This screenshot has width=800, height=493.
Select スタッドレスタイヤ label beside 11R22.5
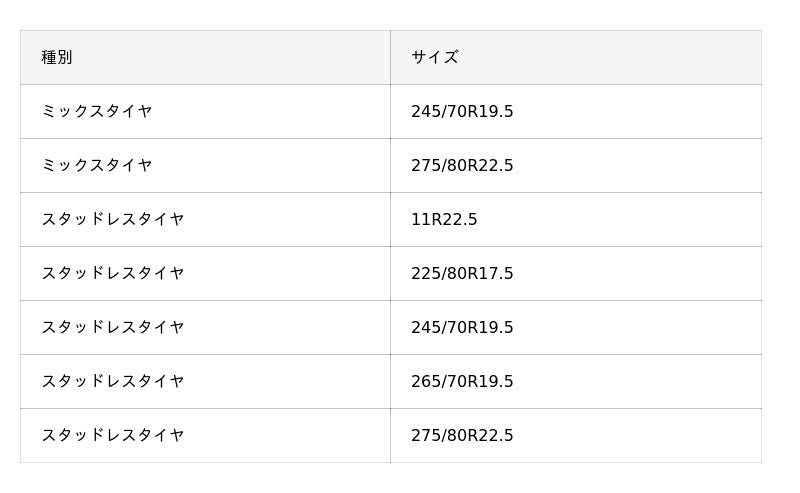coord(113,219)
